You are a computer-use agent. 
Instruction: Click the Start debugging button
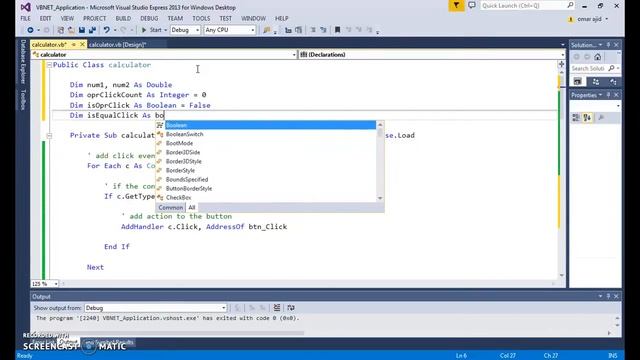pyautogui.click(x=151, y=30)
